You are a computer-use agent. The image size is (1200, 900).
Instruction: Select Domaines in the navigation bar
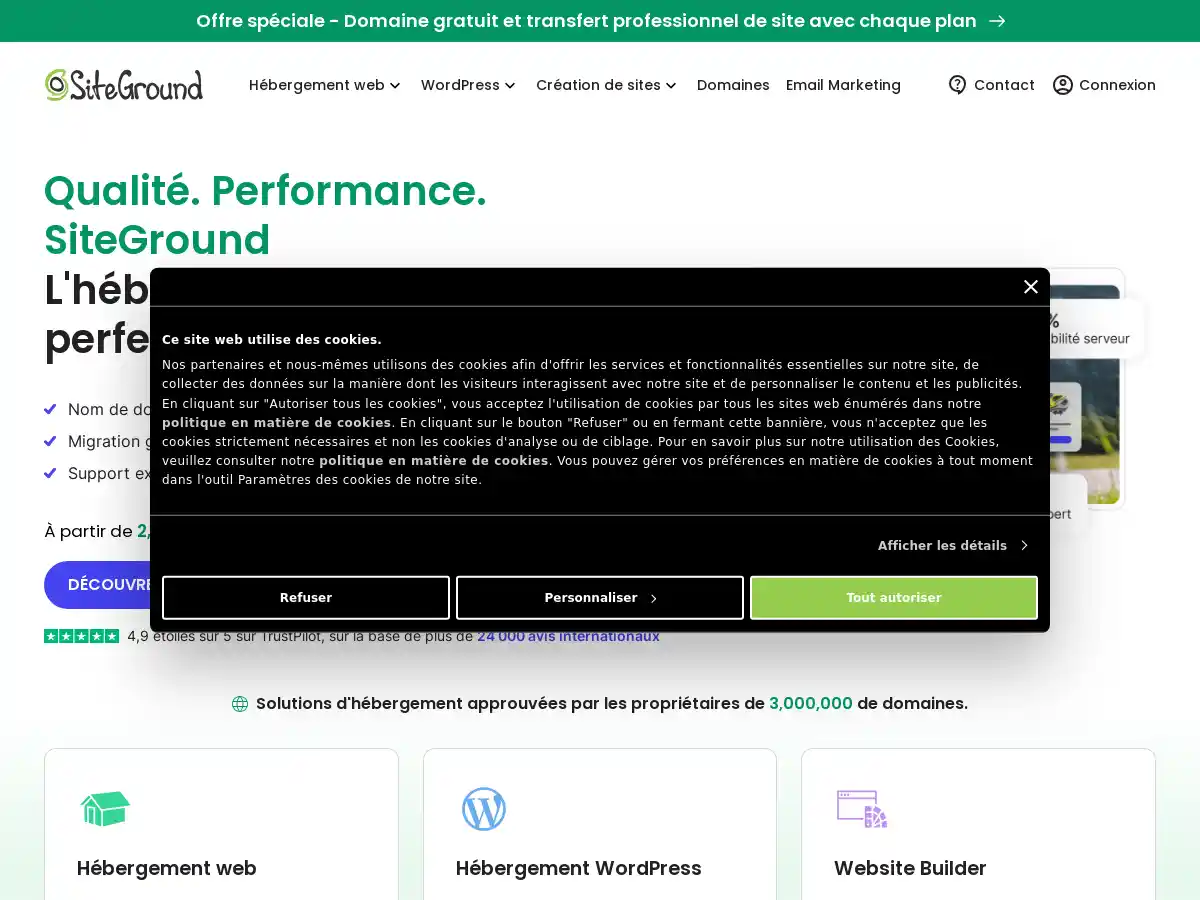tap(733, 85)
